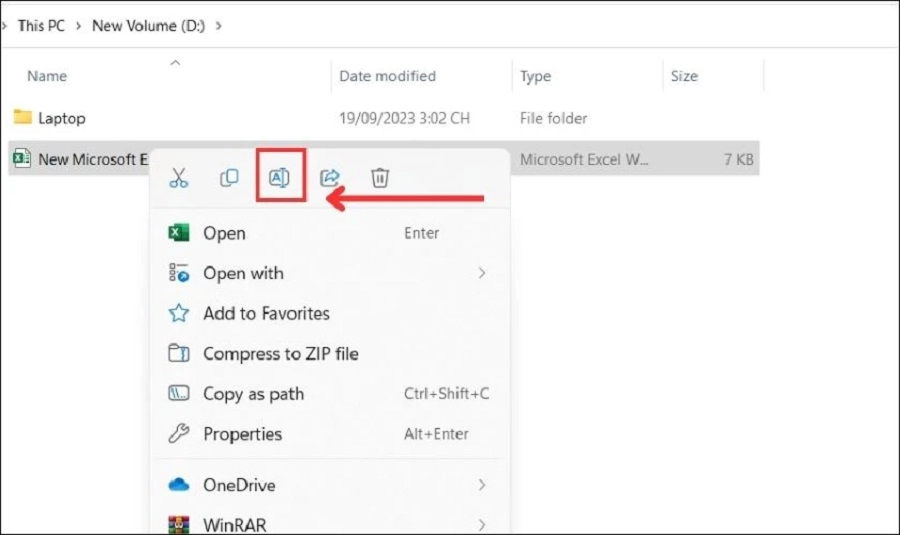Screen dimensions: 900x535
Task: Expand the OneDrive submenu arrow
Action: [482, 485]
